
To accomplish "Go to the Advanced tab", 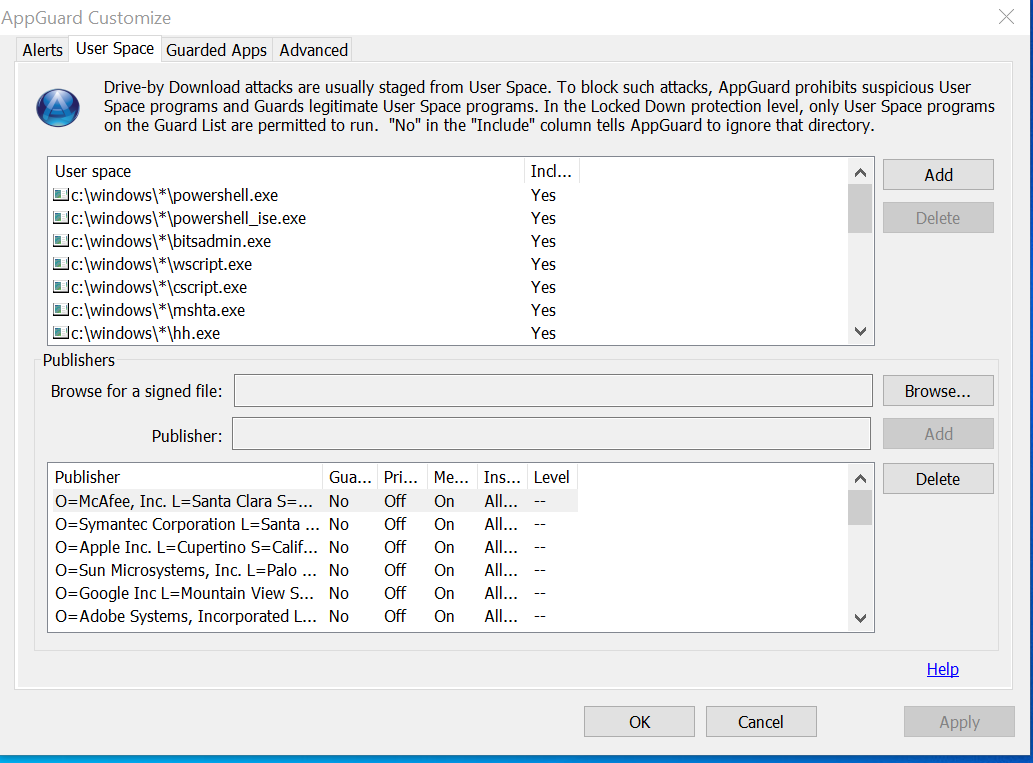I will coord(314,50).
